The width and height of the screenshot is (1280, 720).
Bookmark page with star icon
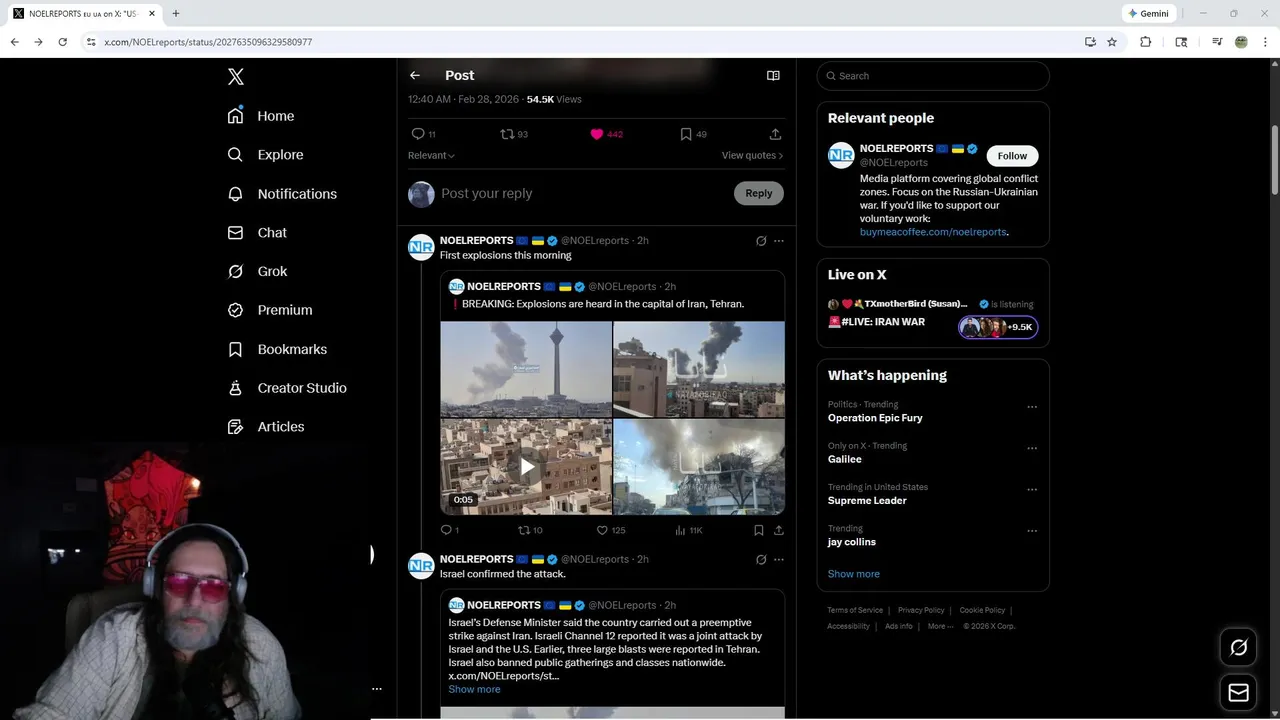point(1112,42)
